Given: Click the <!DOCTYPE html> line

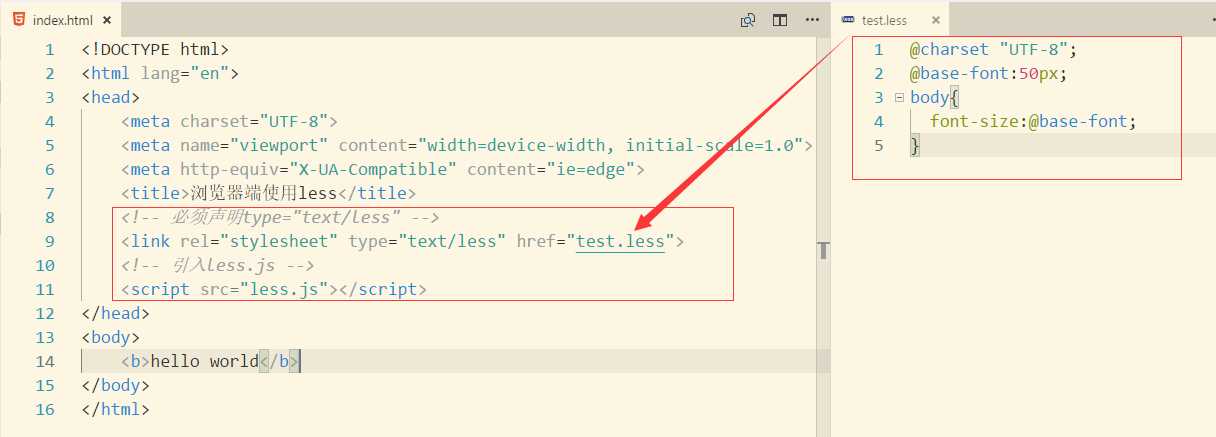Looking at the screenshot, I should click(155, 49).
